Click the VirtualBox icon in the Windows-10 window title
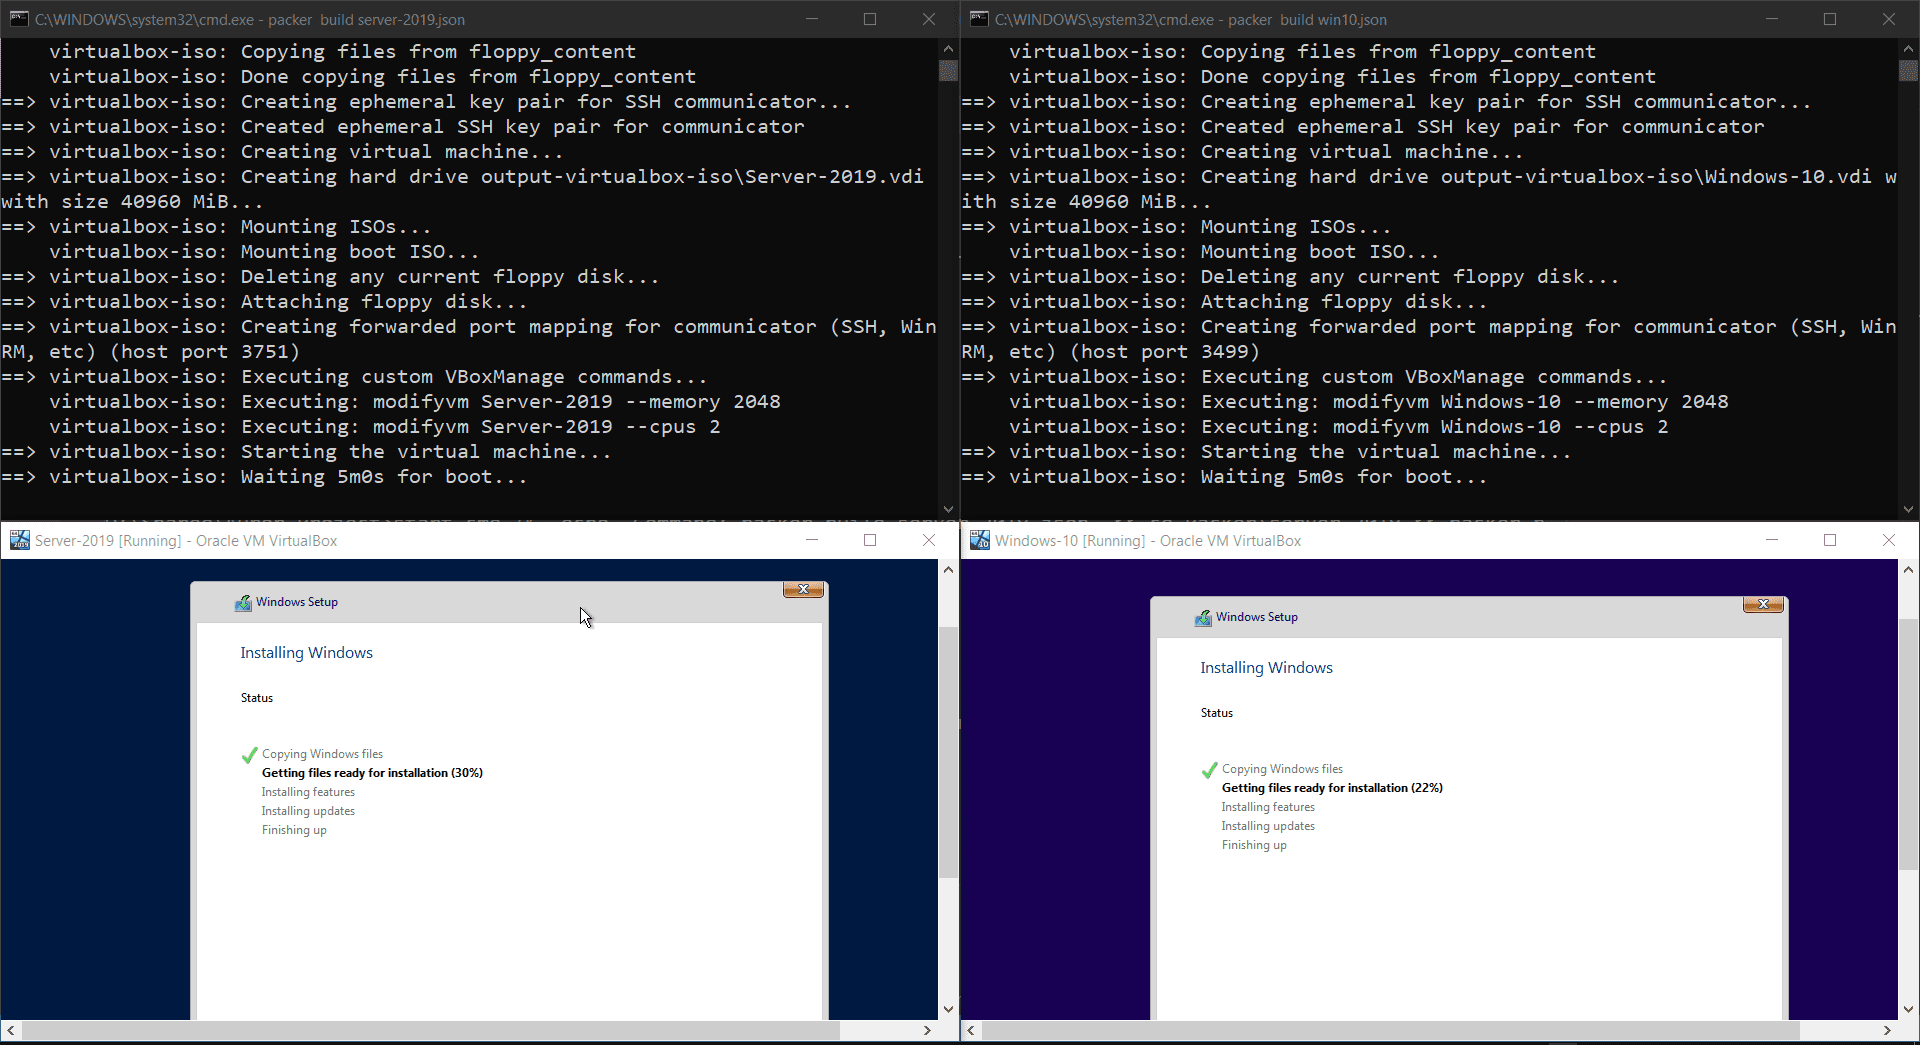This screenshot has width=1920, height=1045. [x=979, y=541]
